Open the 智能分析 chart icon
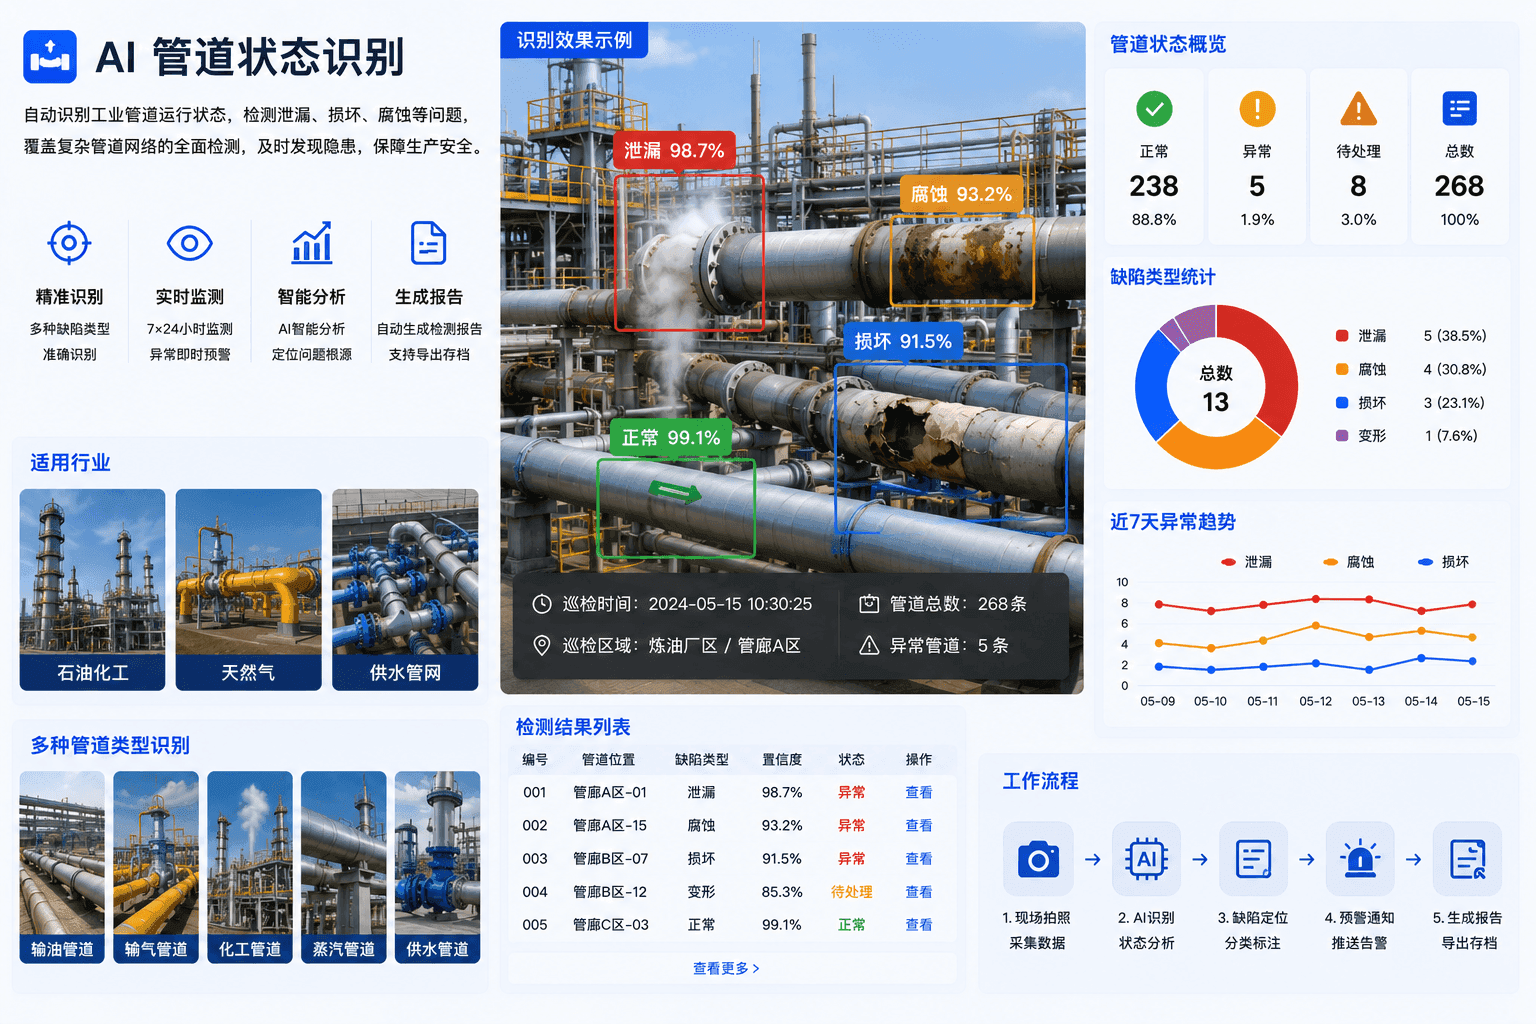This screenshot has height=1024, width=1536. (x=312, y=243)
